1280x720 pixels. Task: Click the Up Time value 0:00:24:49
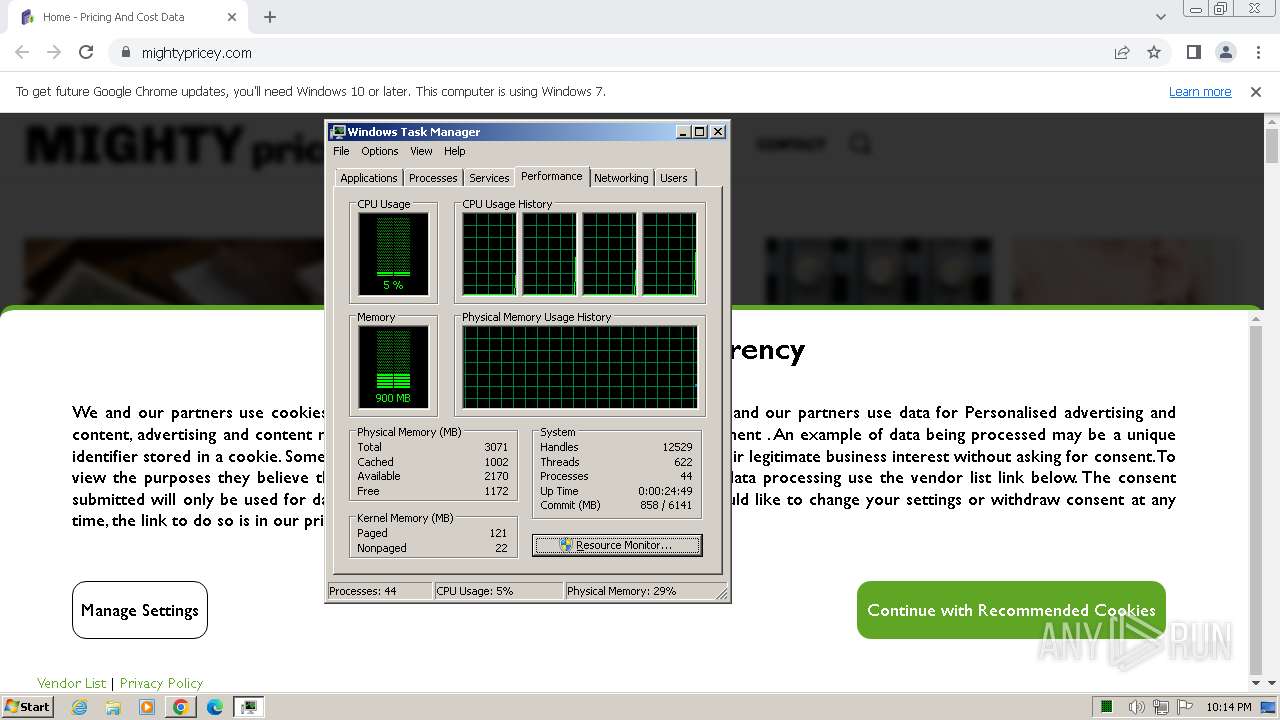[x=665, y=491]
